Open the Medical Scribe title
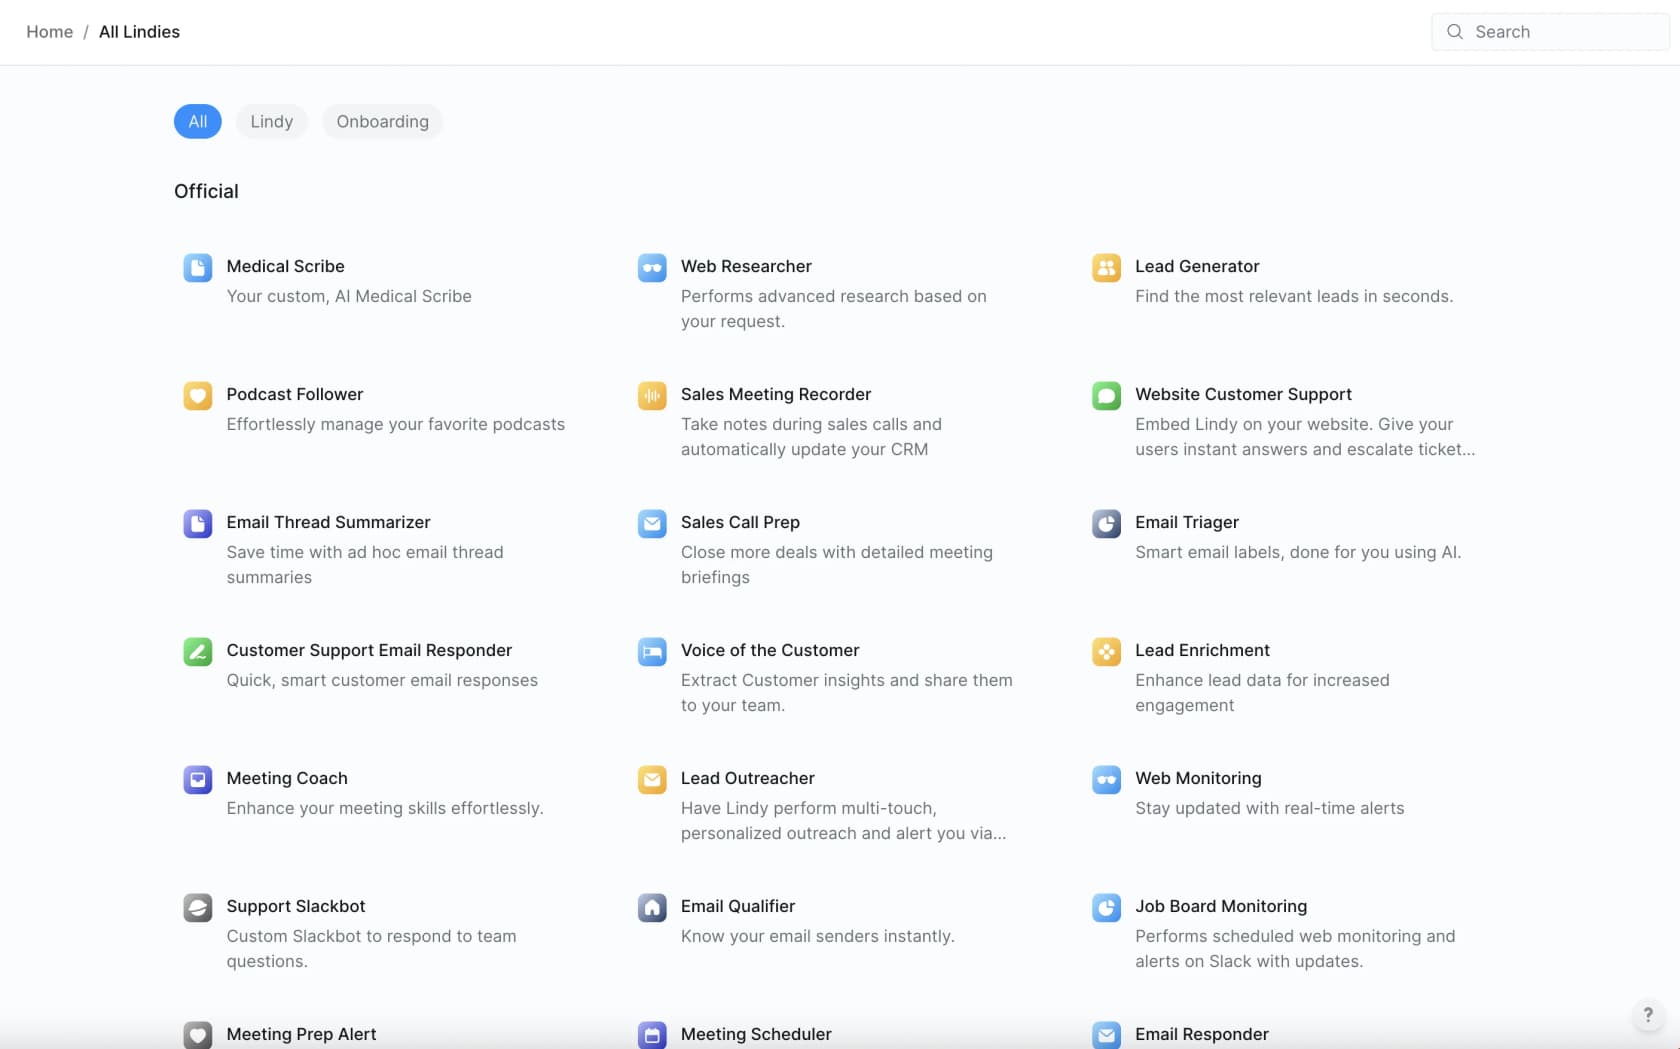The image size is (1680, 1049). pos(285,266)
